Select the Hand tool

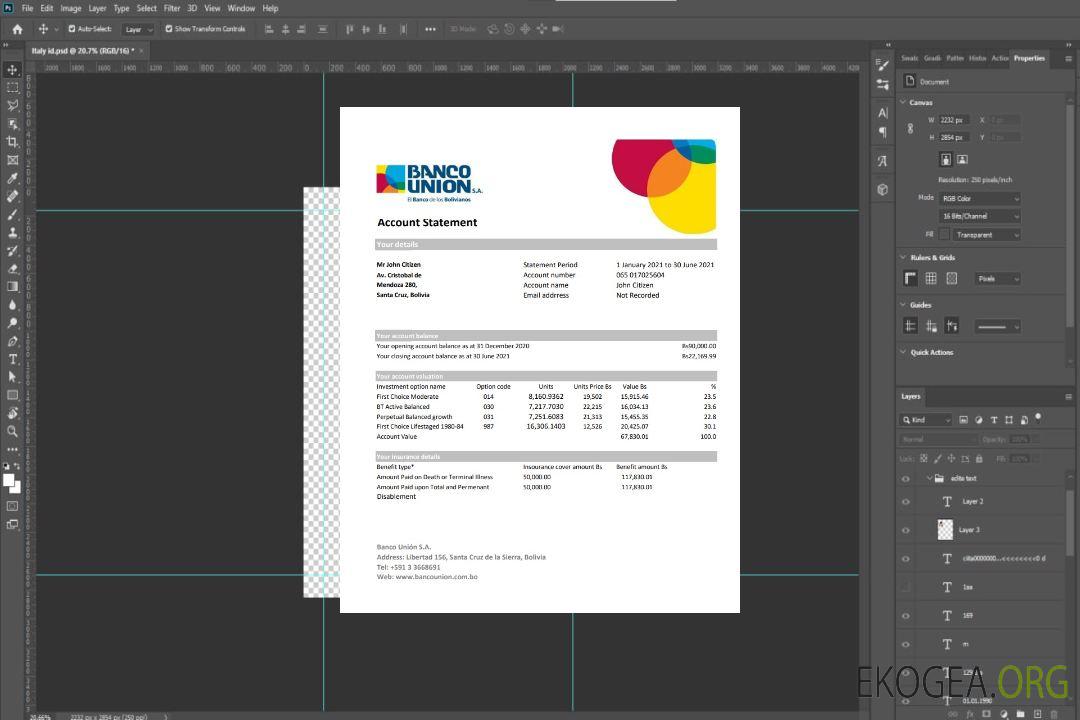coord(12,413)
